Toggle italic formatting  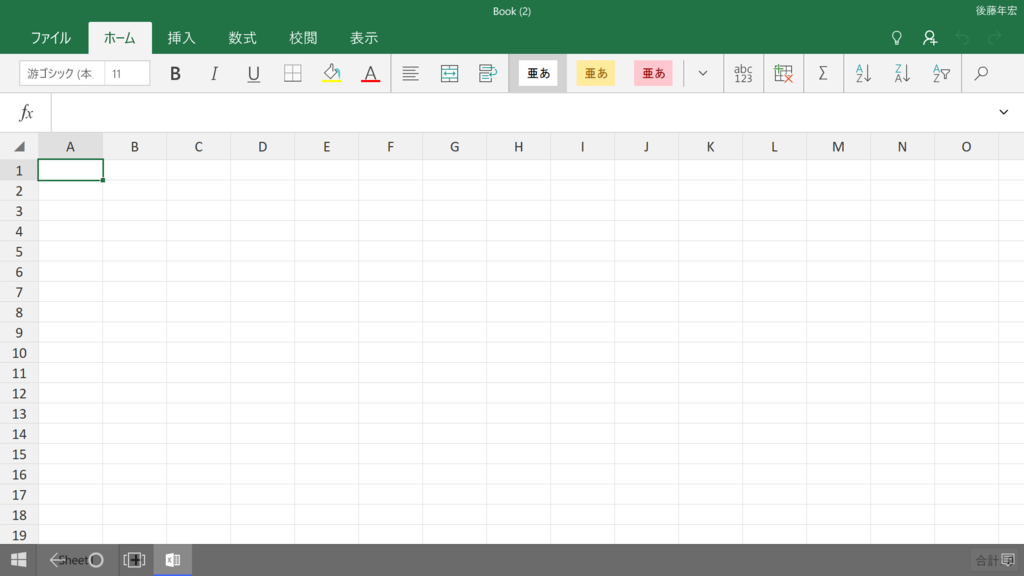[x=214, y=73]
